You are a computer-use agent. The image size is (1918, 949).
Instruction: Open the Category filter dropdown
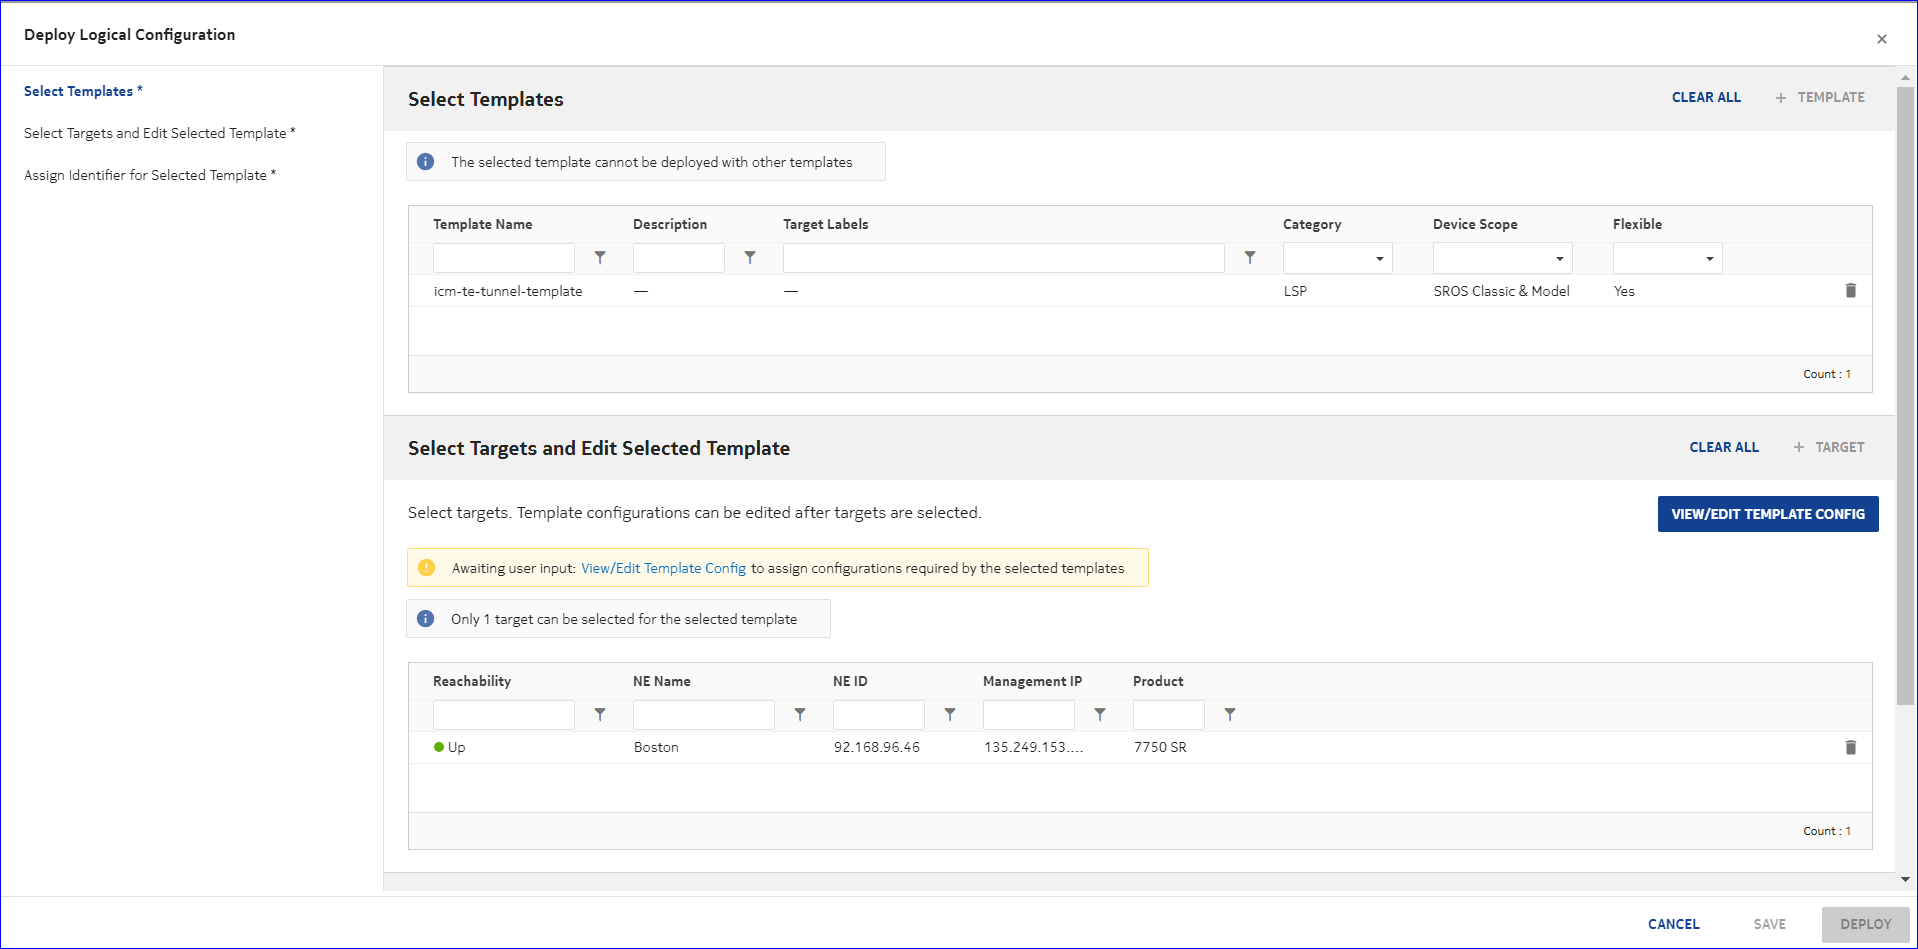(x=1338, y=258)
